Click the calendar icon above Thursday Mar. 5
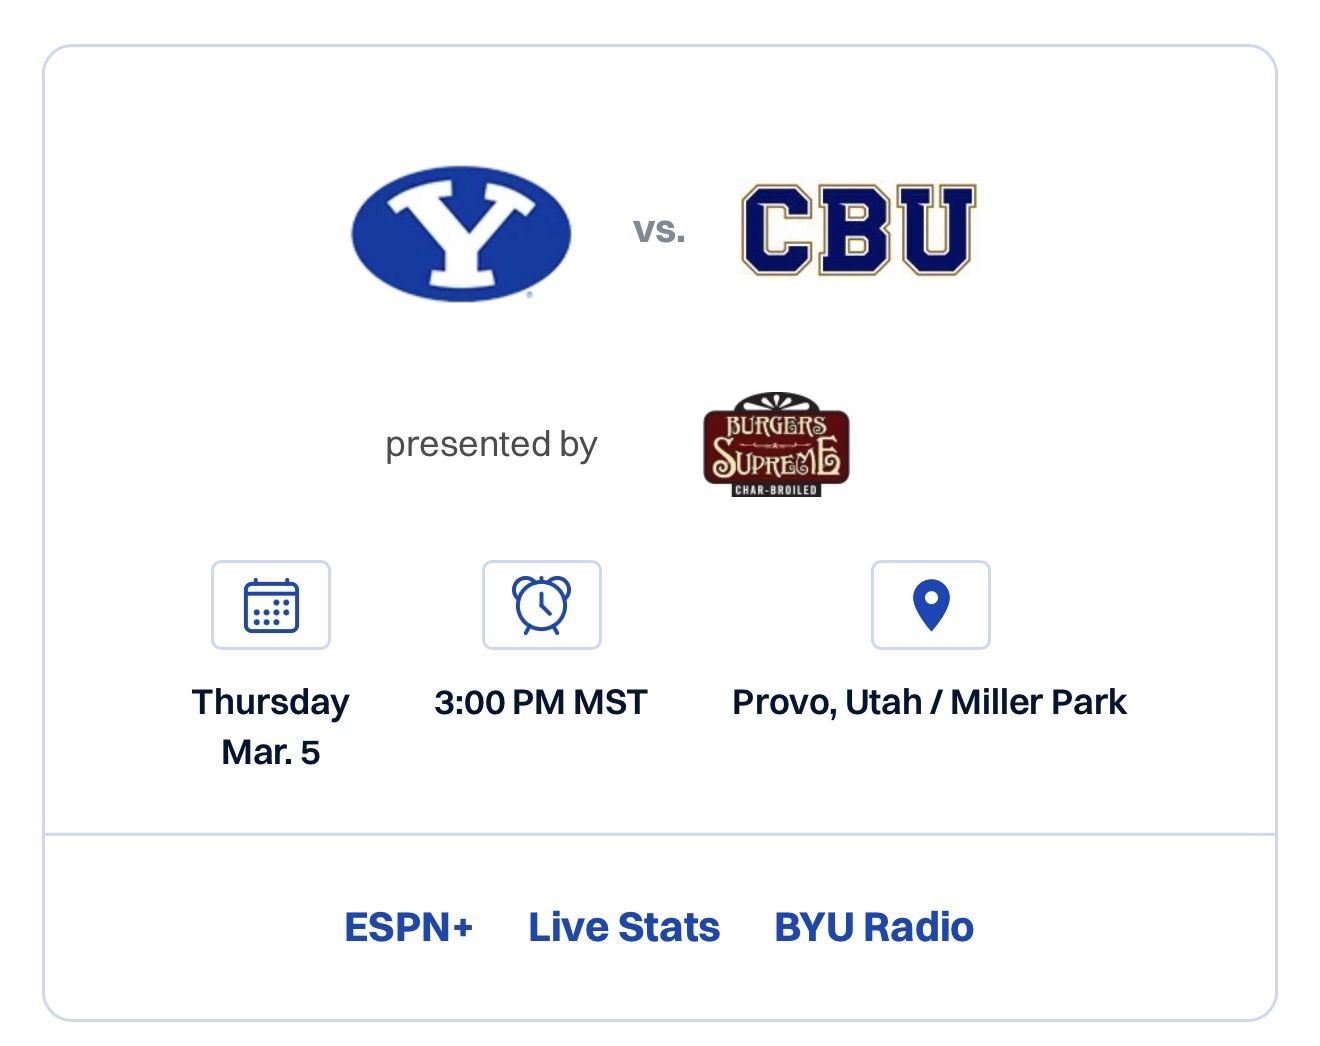1320x1046 pixels. (270, 604)
